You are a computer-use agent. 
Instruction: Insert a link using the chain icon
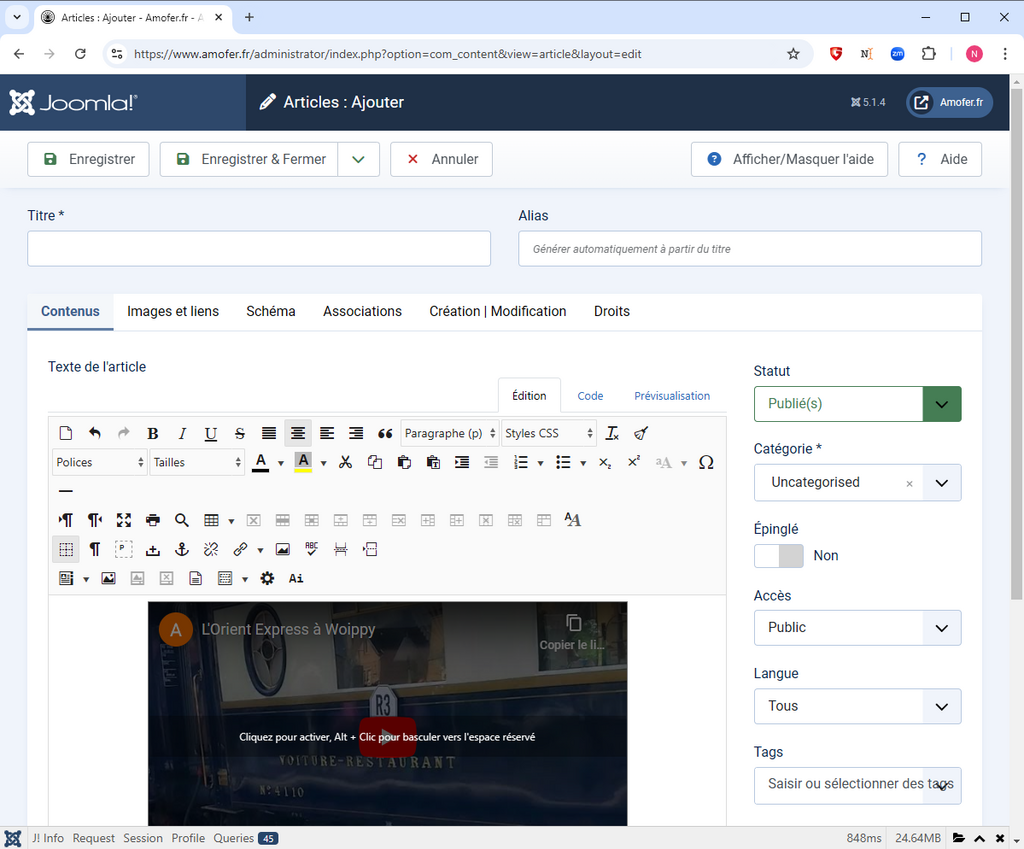(240, 549)
